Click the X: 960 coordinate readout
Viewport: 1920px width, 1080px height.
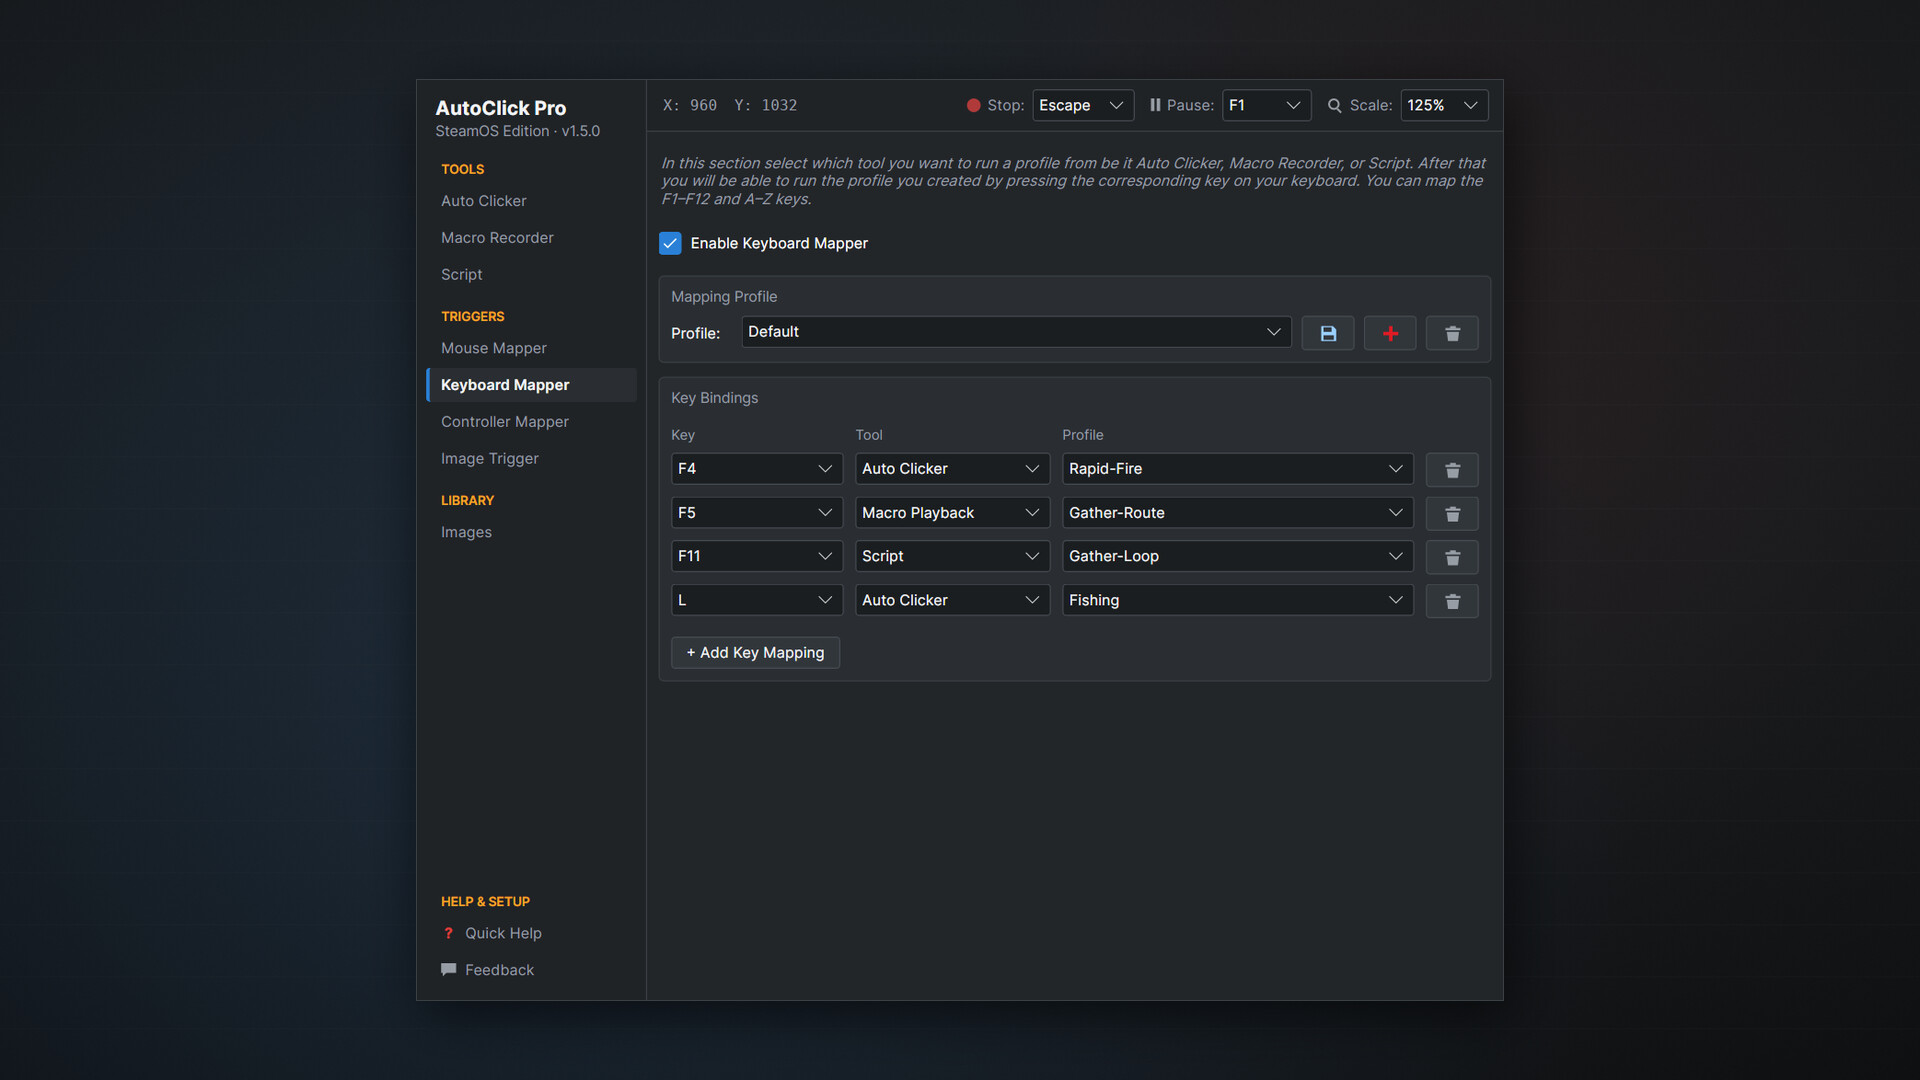[690, 105]
